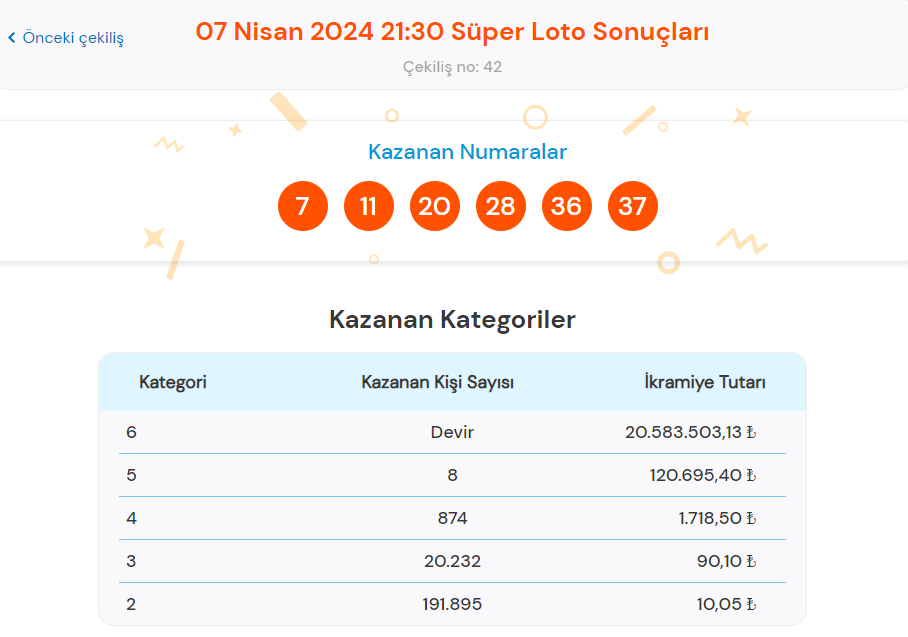This screenshot has width=908, height=637.
Task: Click Kazanan Kişi Sayısı column header
Action: pyautogui.click(x=438, y=382)
